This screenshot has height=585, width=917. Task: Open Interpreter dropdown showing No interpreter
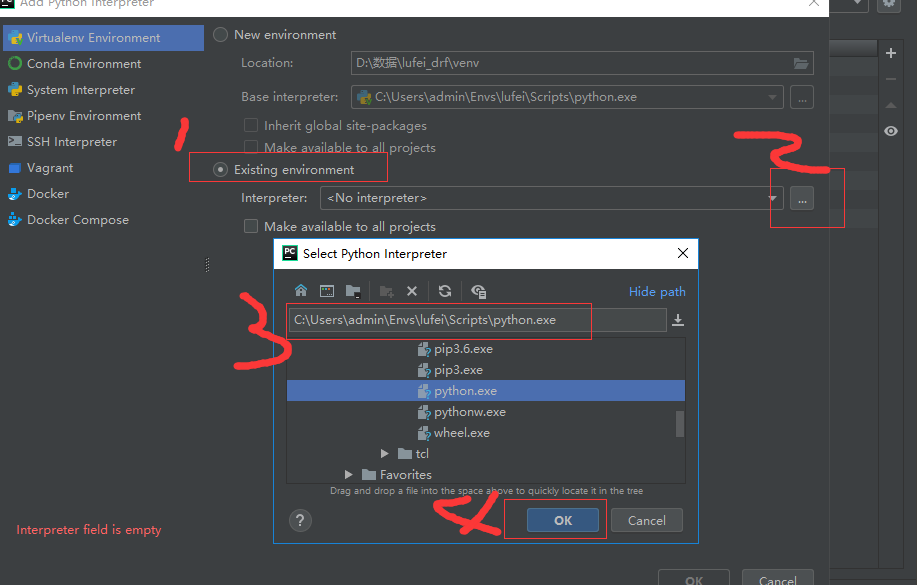[x=773, y=198]
